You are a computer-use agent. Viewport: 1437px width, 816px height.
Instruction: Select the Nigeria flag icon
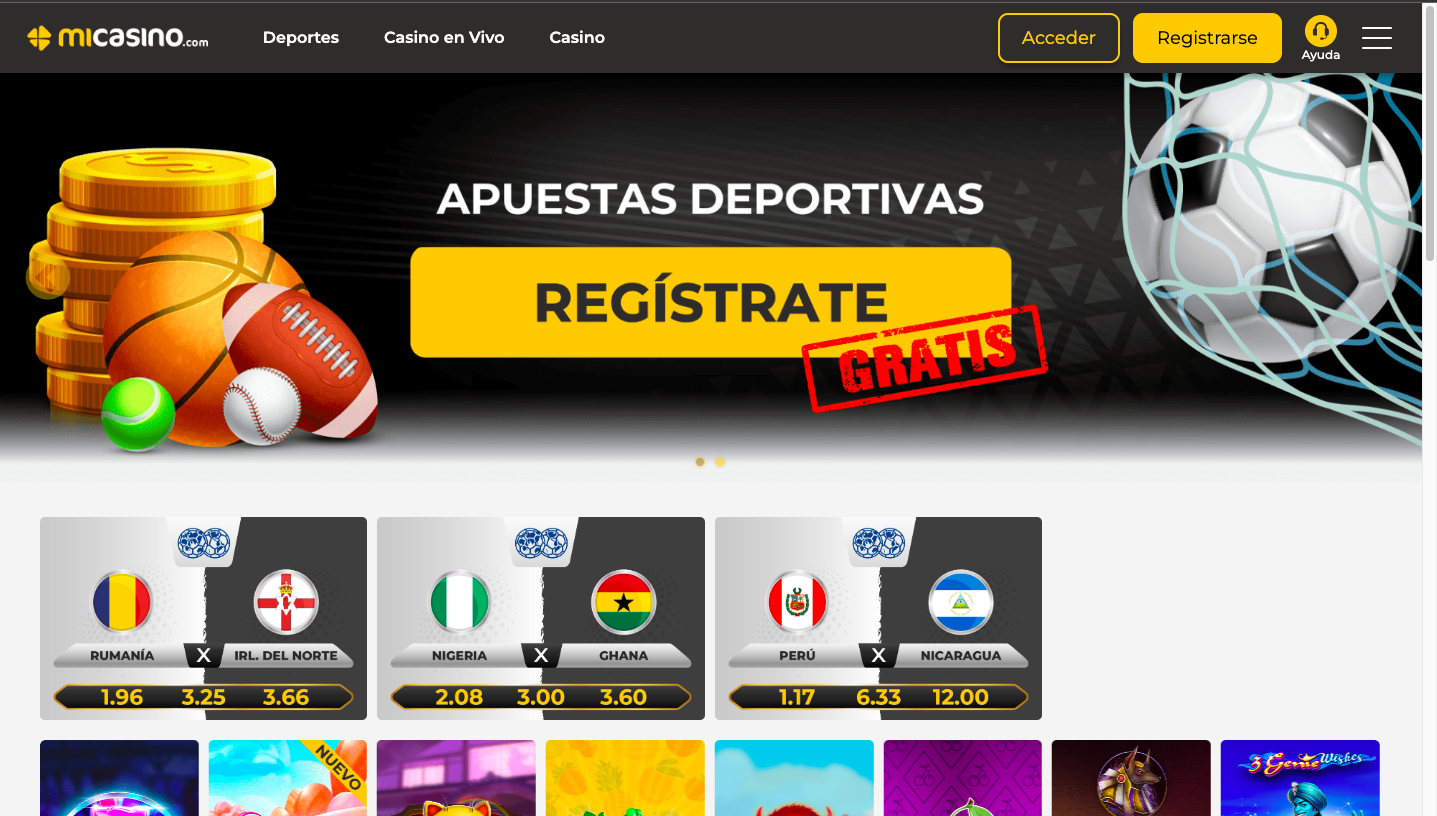point(460,604)
